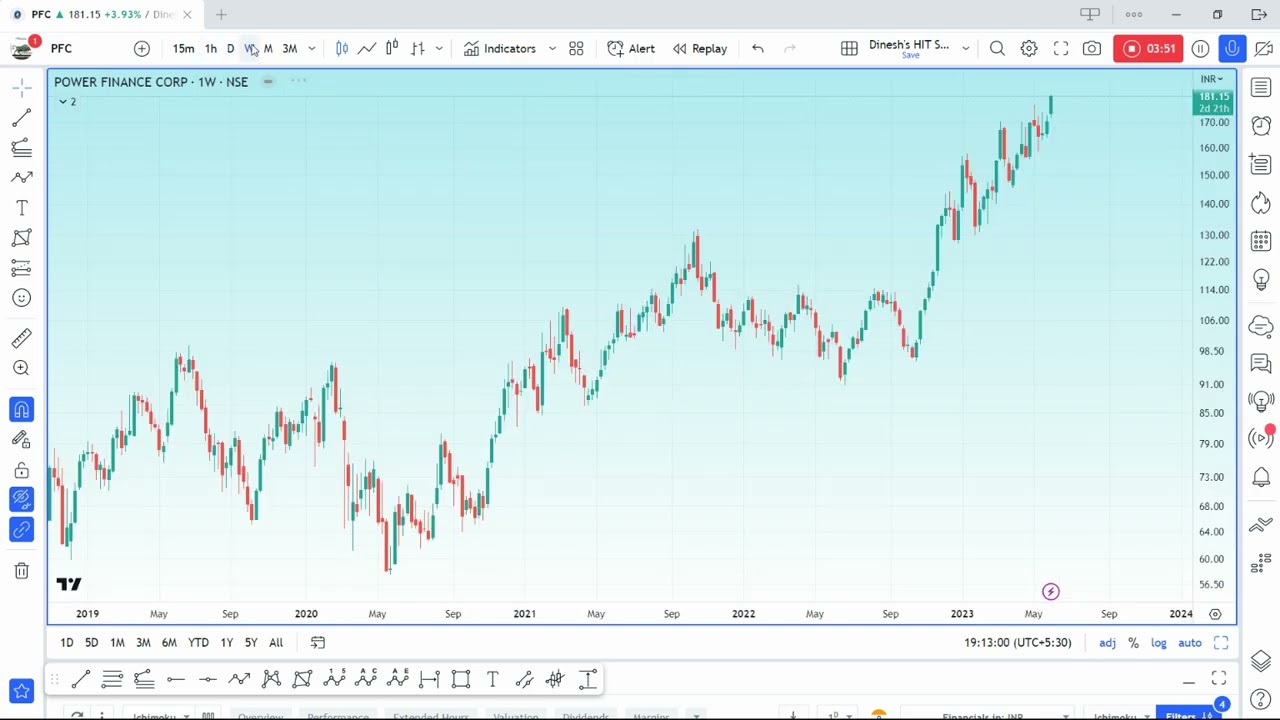Open the alerts clock icon on right sidebar

click(1261, 126)
